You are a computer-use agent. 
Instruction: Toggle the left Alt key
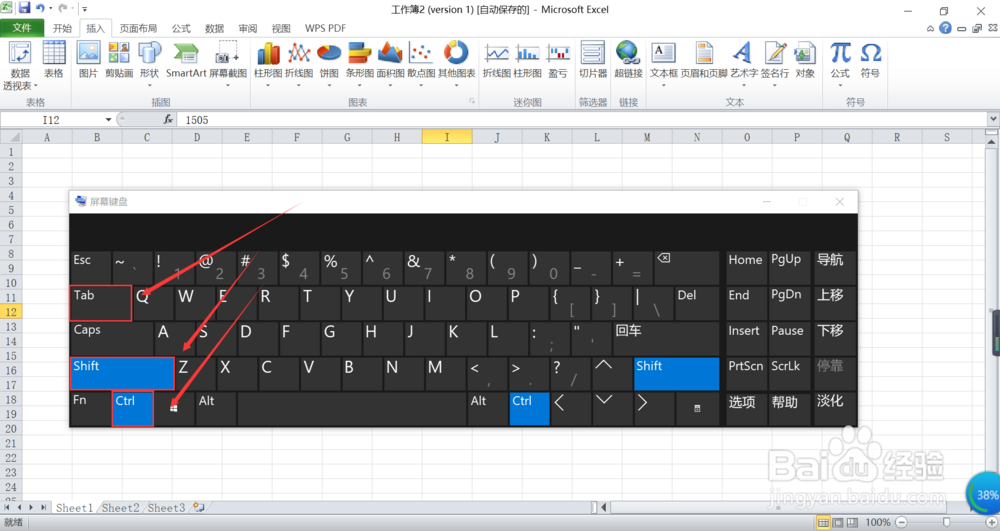click(216, 409)
